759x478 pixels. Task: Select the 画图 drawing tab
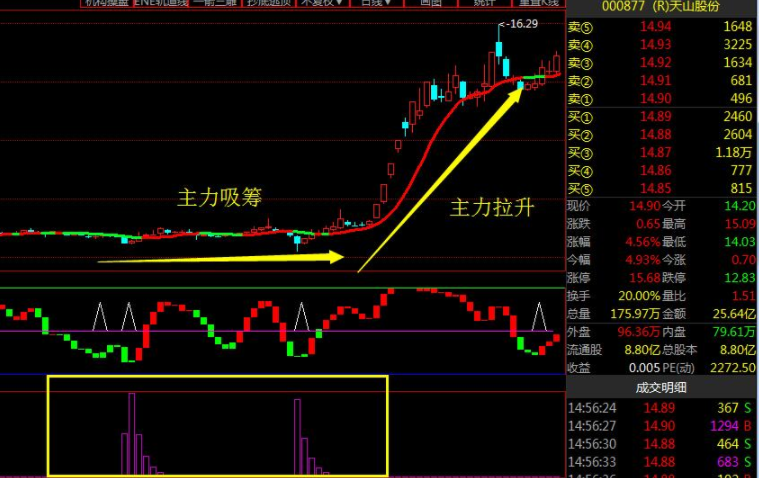click(430, 3)
